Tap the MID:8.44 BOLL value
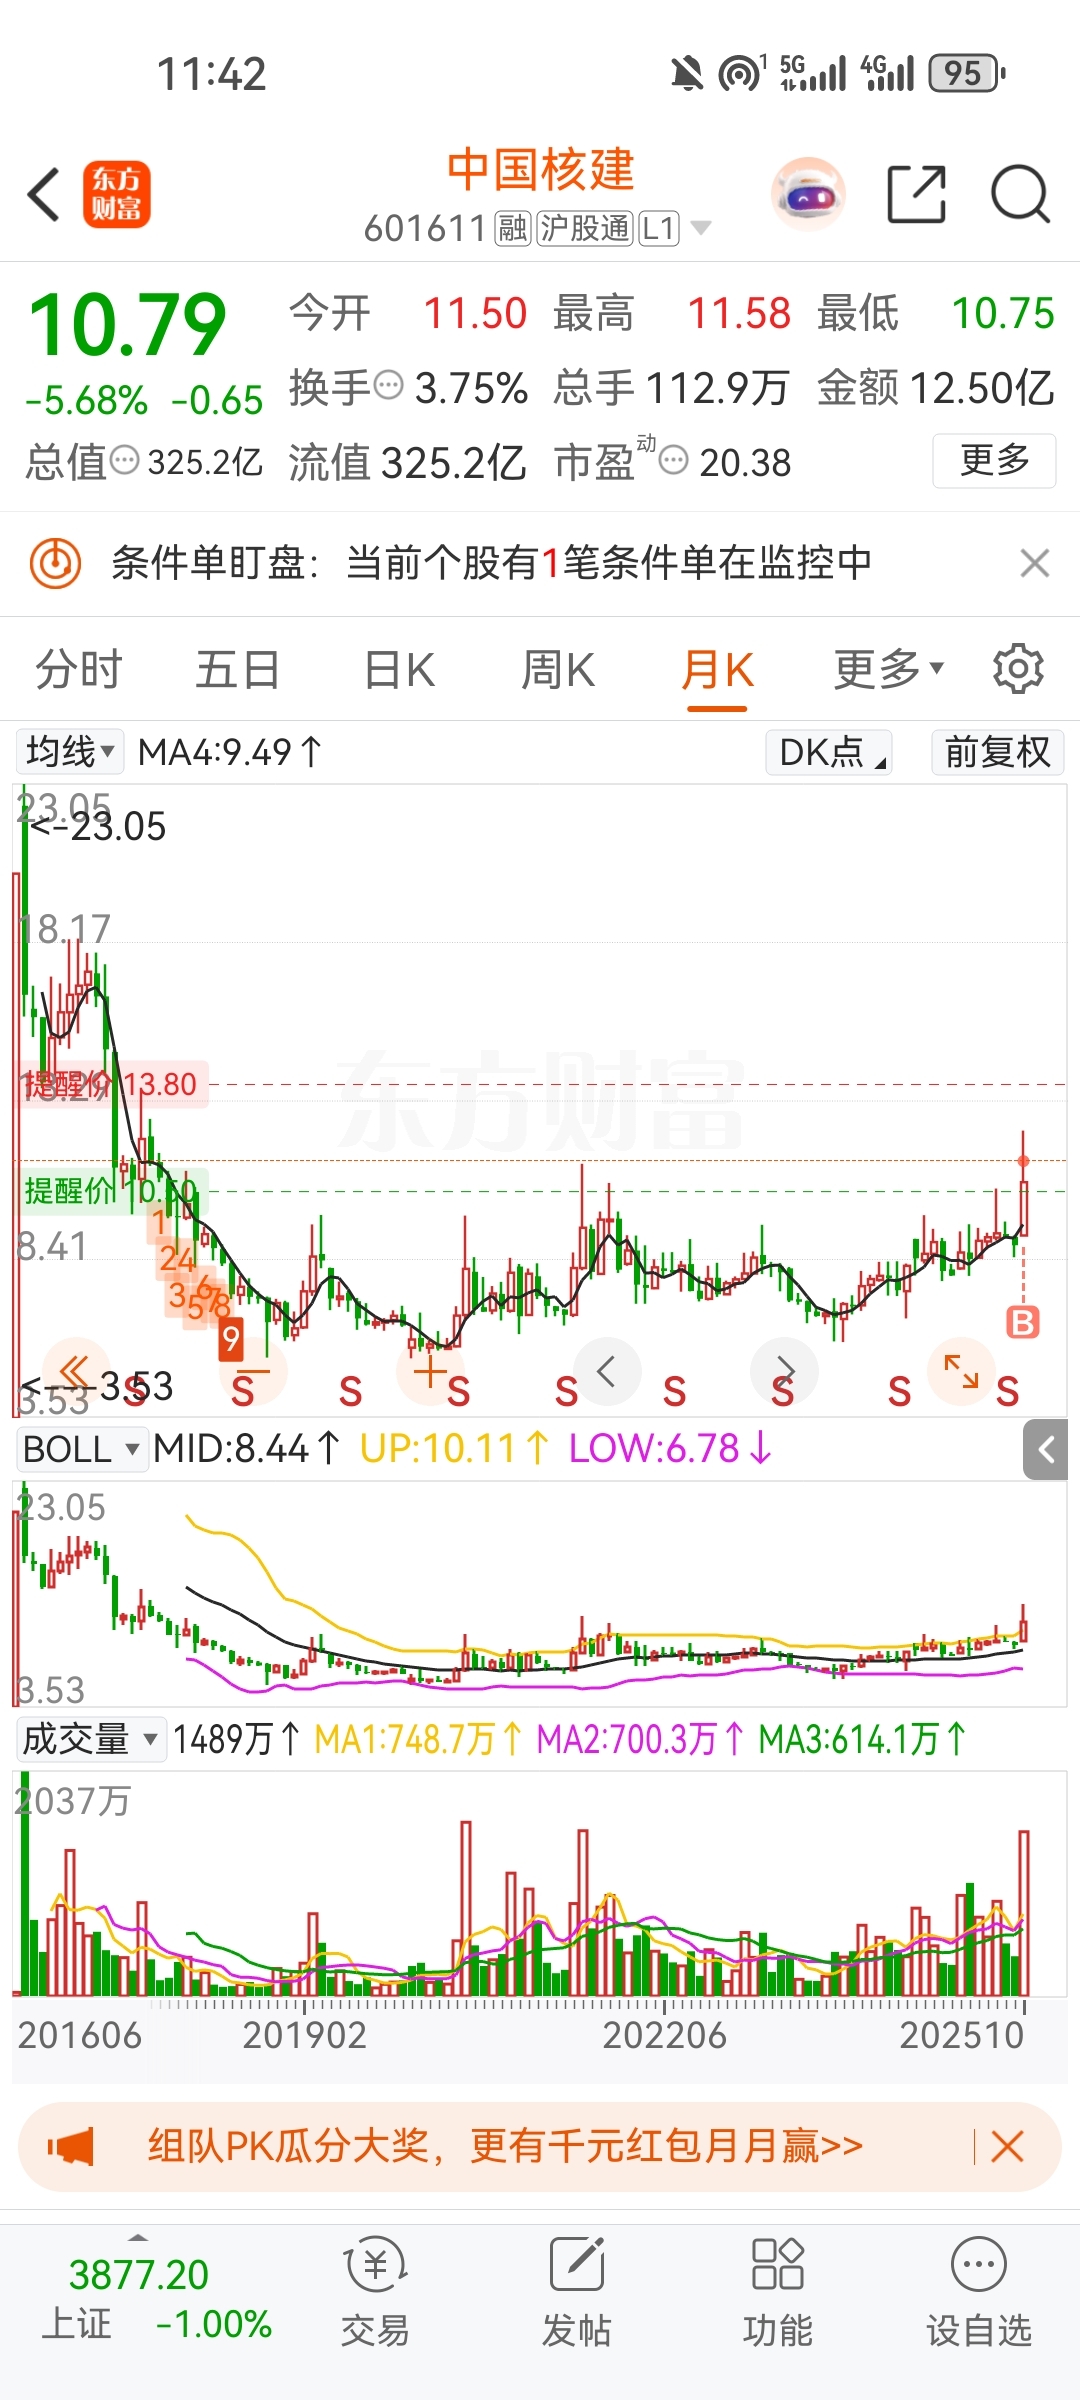This screenshot has width=1080, height=2400. (246, 1449)
